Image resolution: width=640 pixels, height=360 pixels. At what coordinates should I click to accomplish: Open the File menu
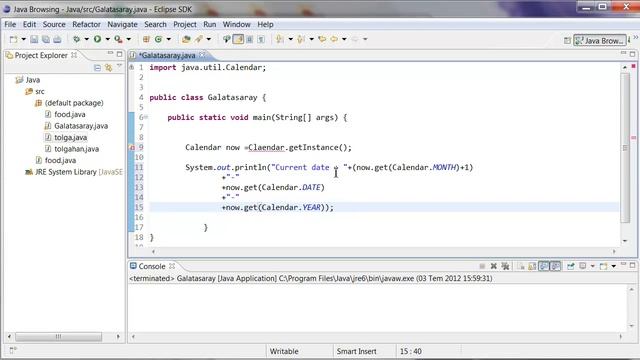(10, 24)
